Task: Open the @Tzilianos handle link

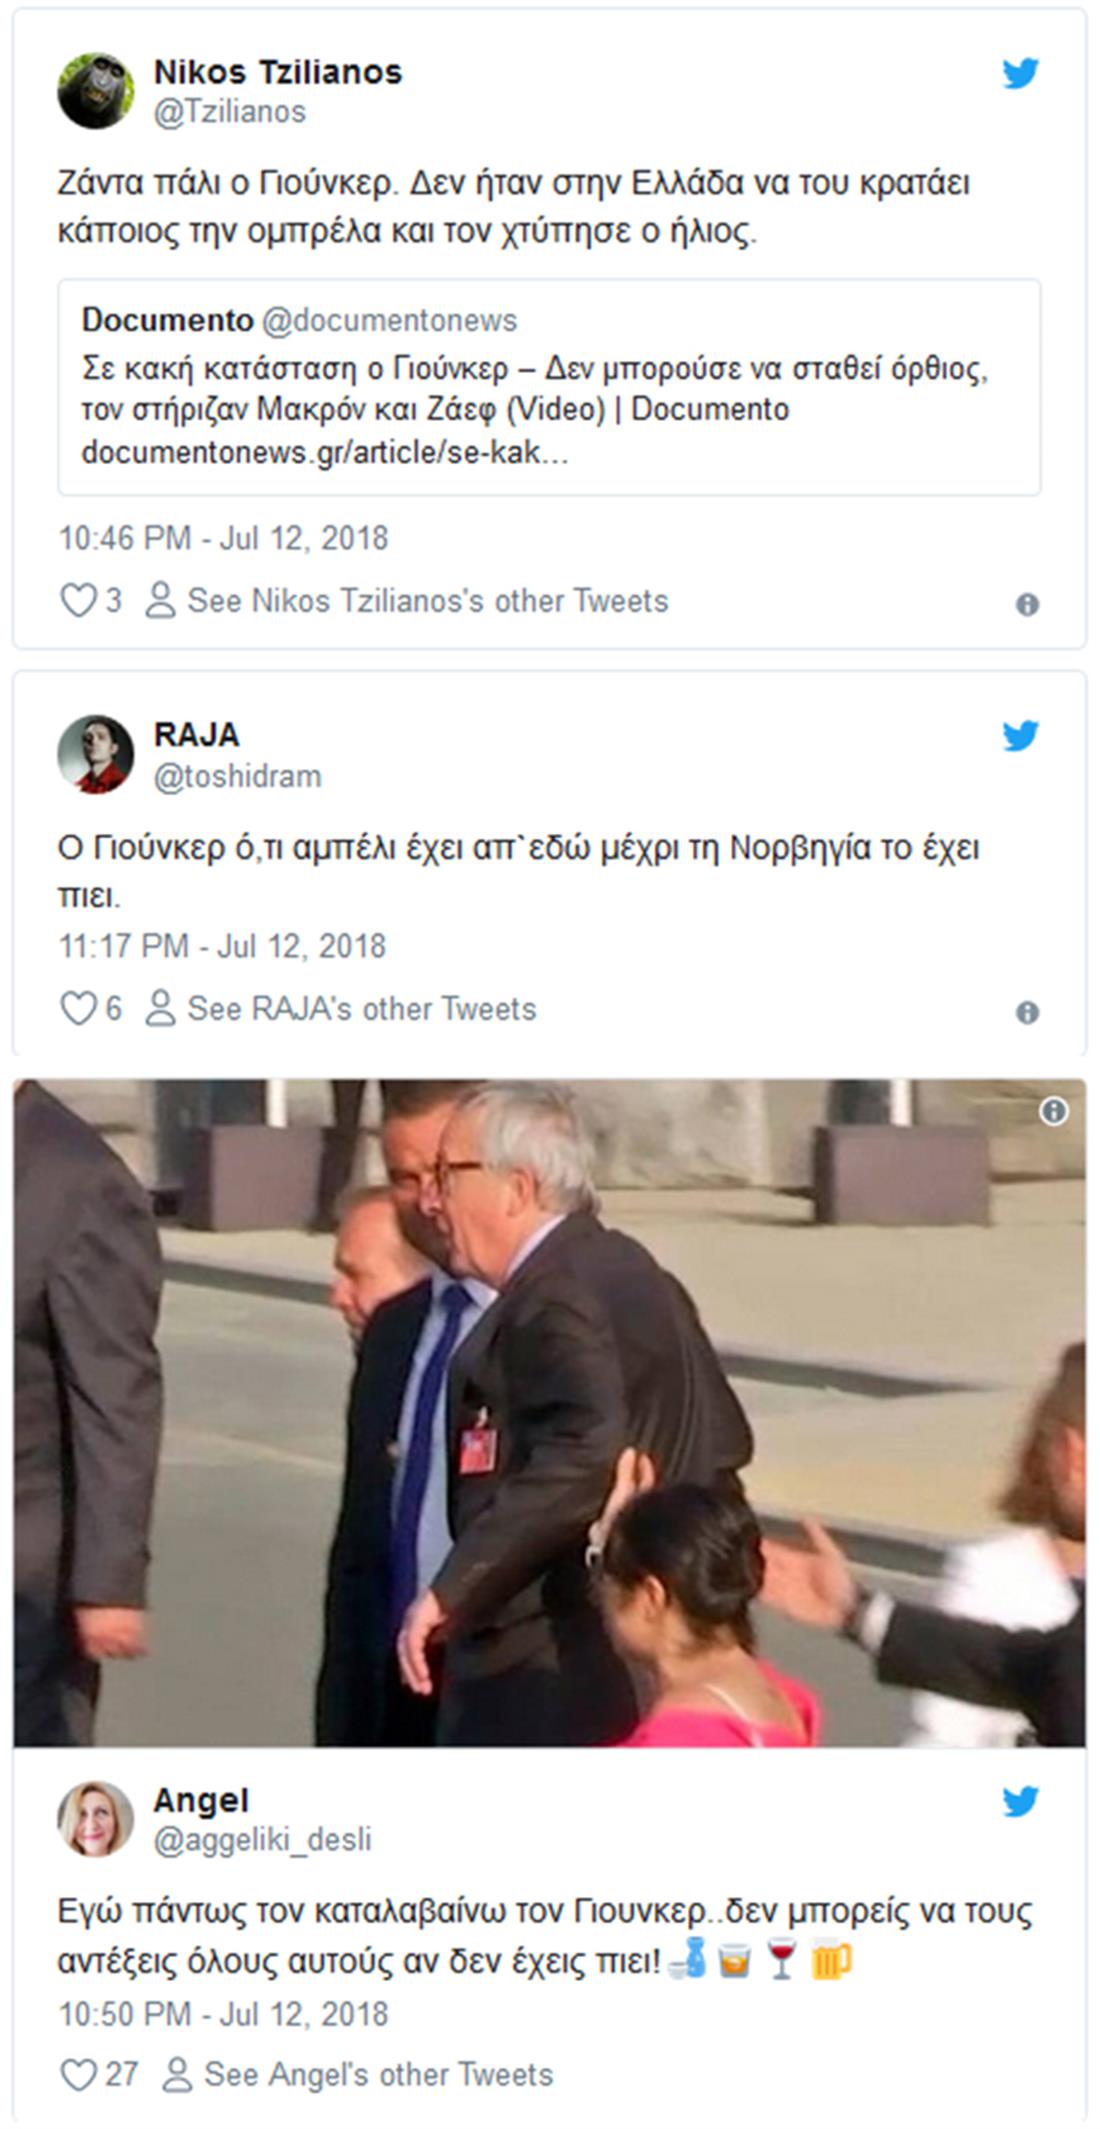Action: 229,111
